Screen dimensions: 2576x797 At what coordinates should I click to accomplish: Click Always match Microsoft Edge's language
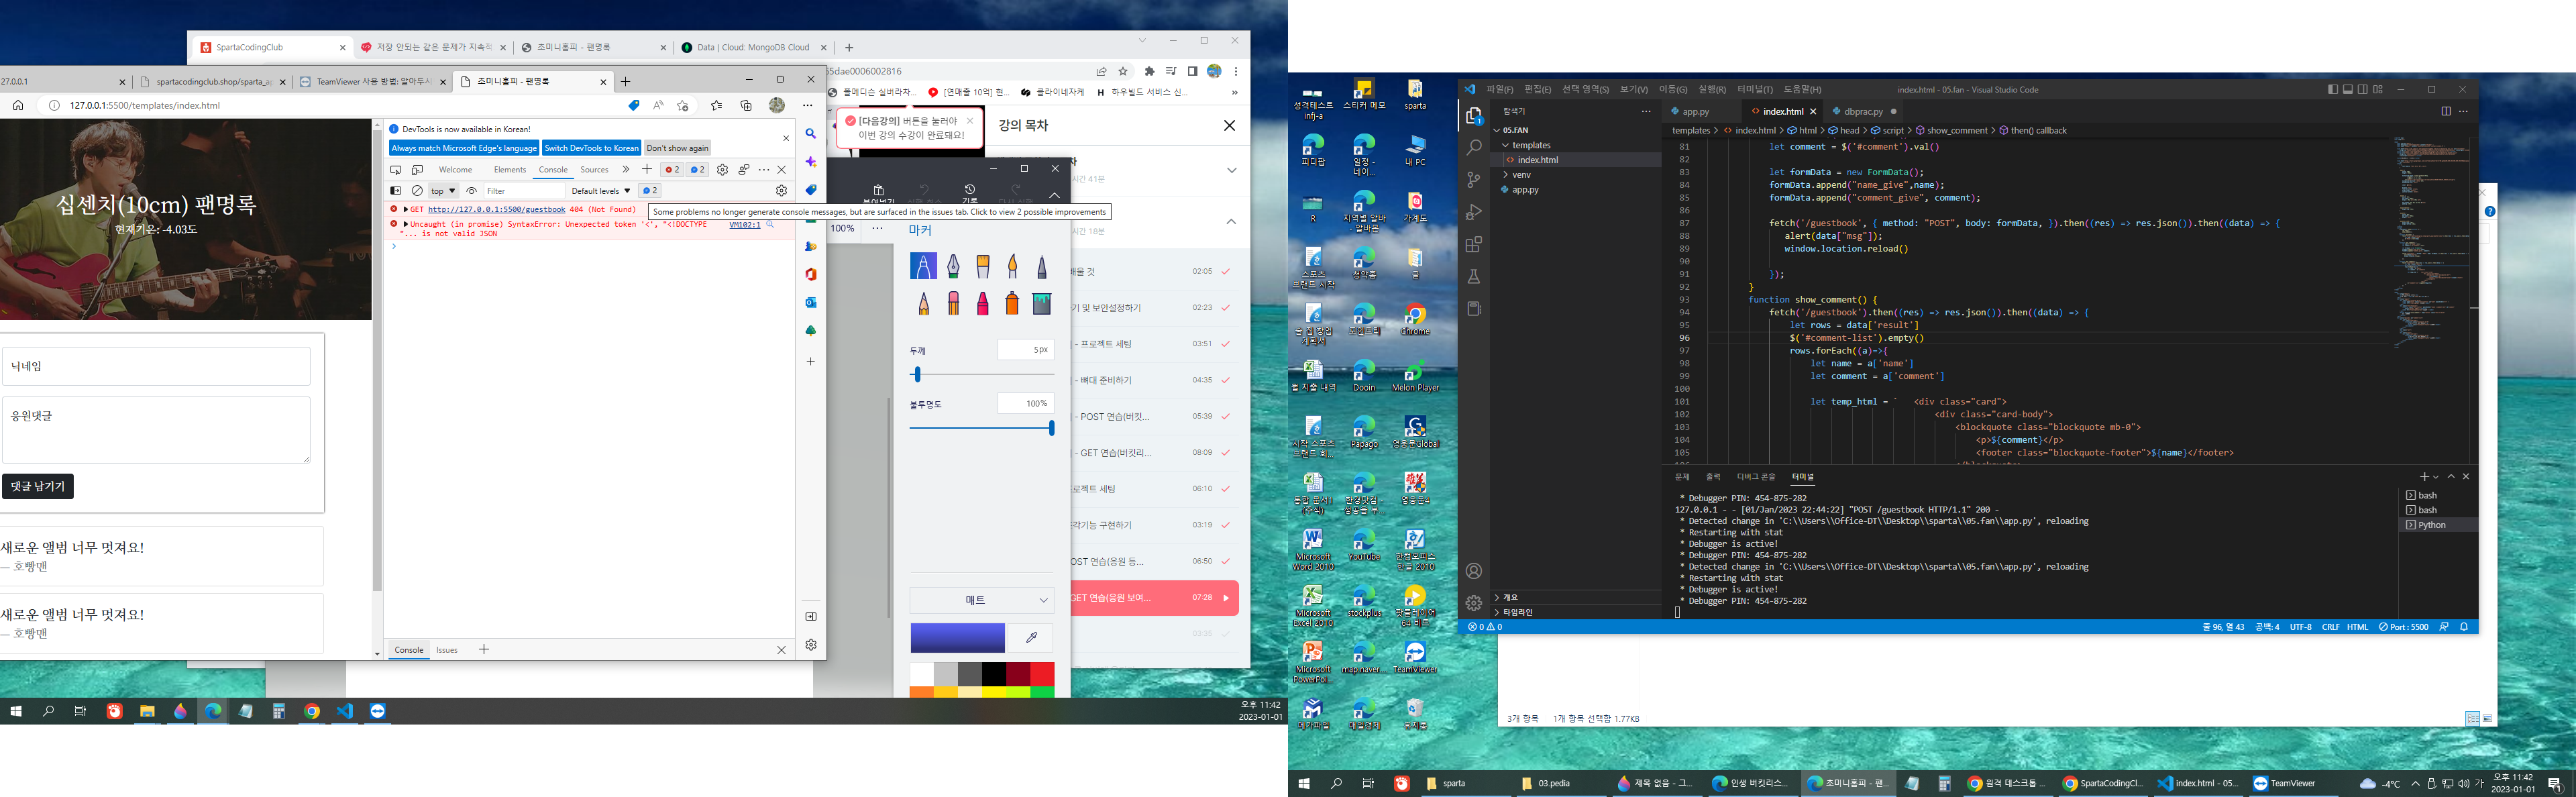pyautogui.click(x=464, y=148)
